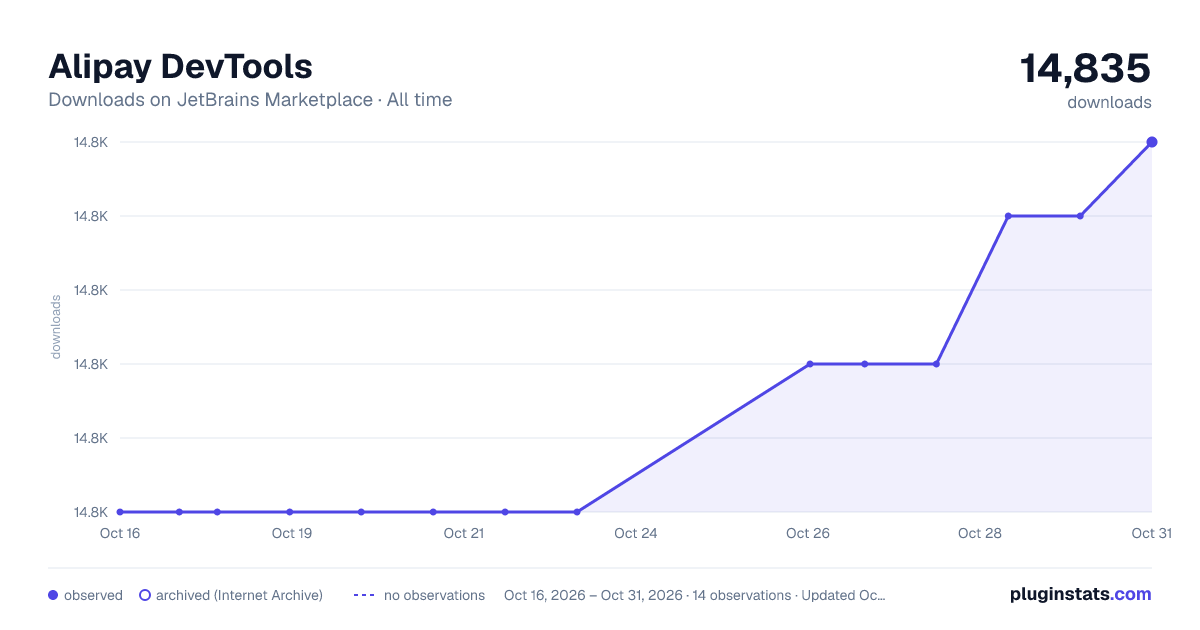Select the first data point above Oct 16
1200x630 pixels.
120,512
